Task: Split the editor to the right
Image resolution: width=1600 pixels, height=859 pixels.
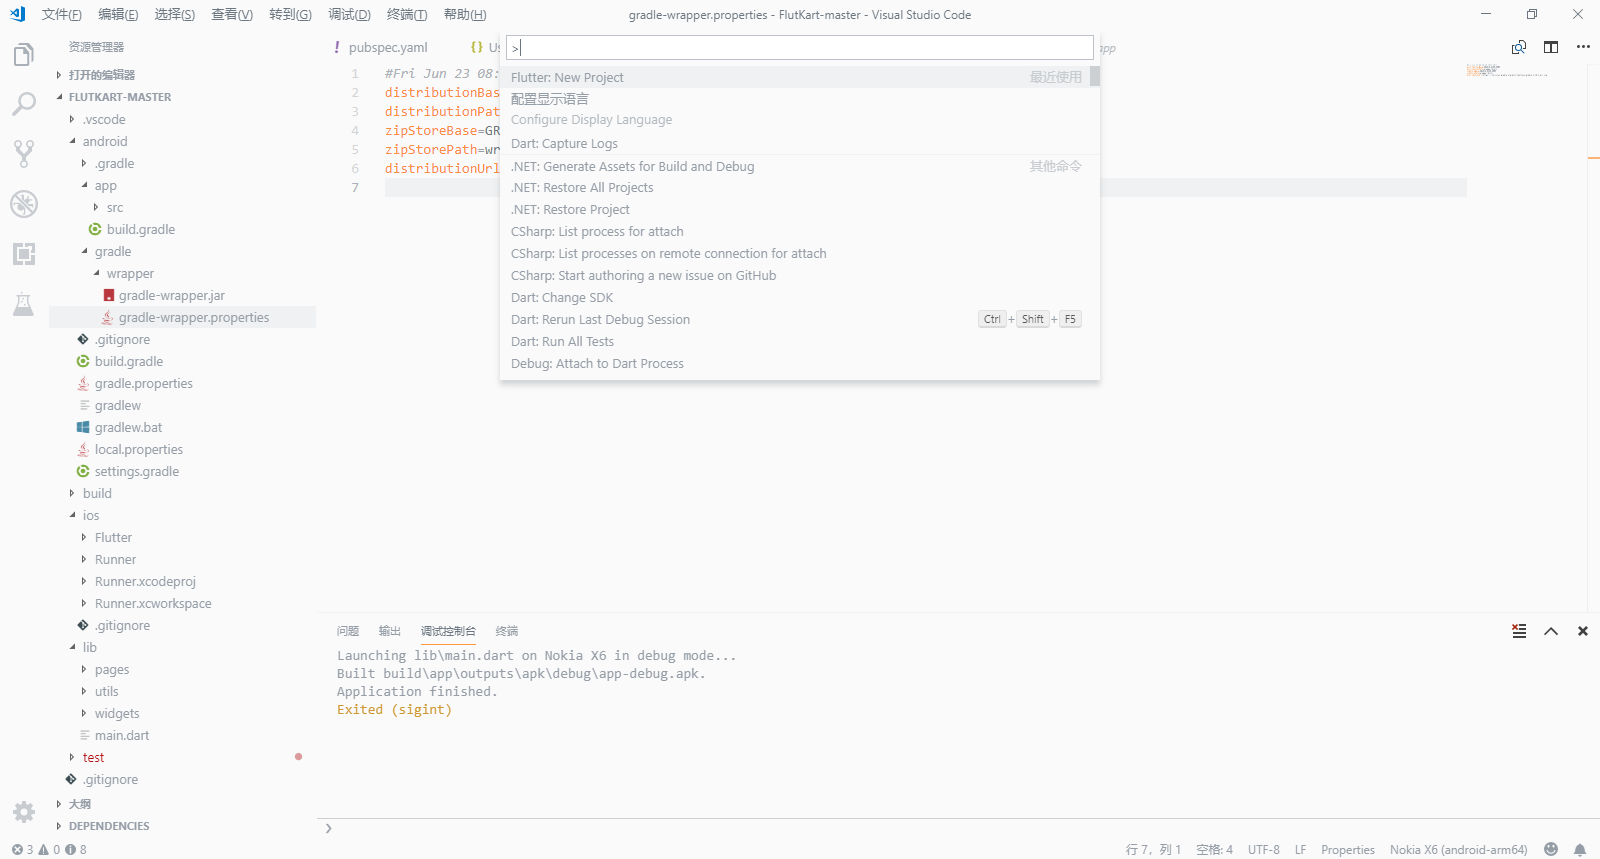Action: pyautogui.click(x=1551, y=47)
